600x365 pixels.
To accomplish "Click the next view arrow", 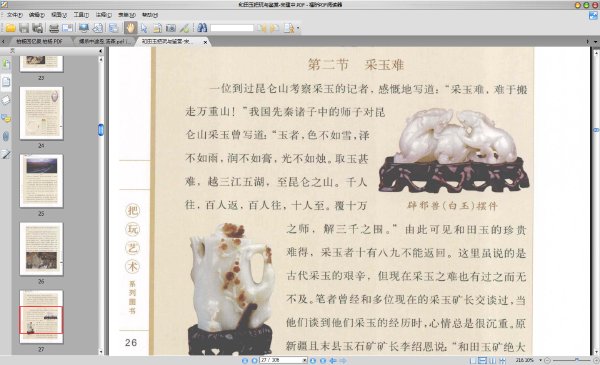I will point(343,360).
